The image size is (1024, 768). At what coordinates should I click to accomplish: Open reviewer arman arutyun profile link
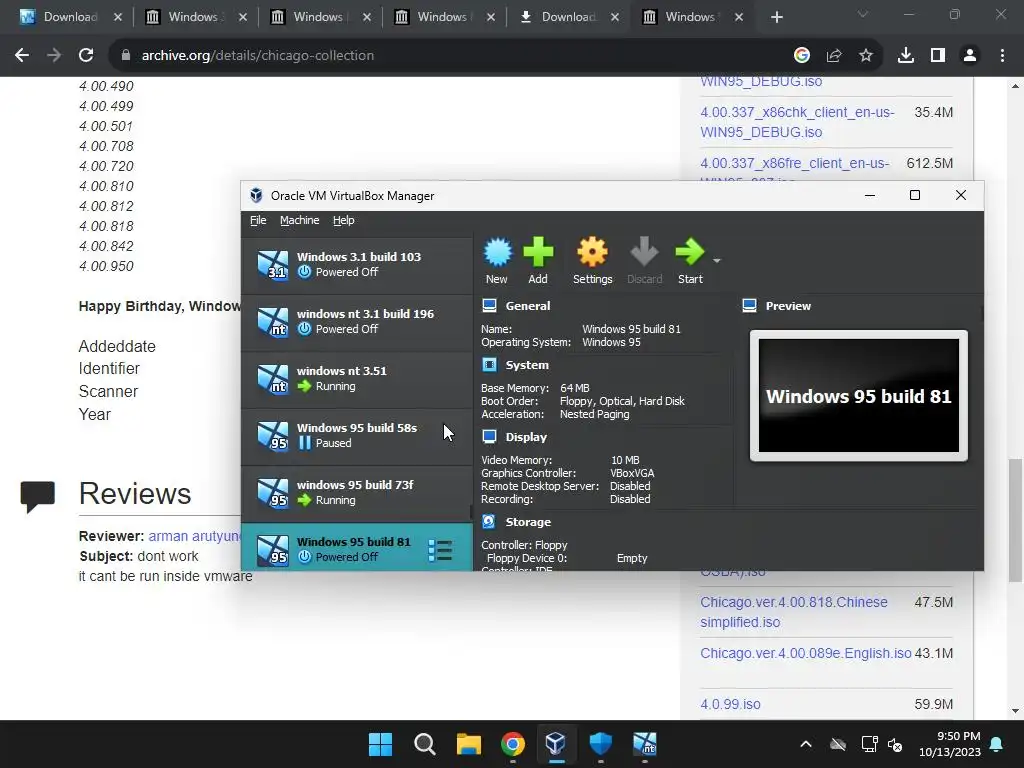[x=194, y=536]
